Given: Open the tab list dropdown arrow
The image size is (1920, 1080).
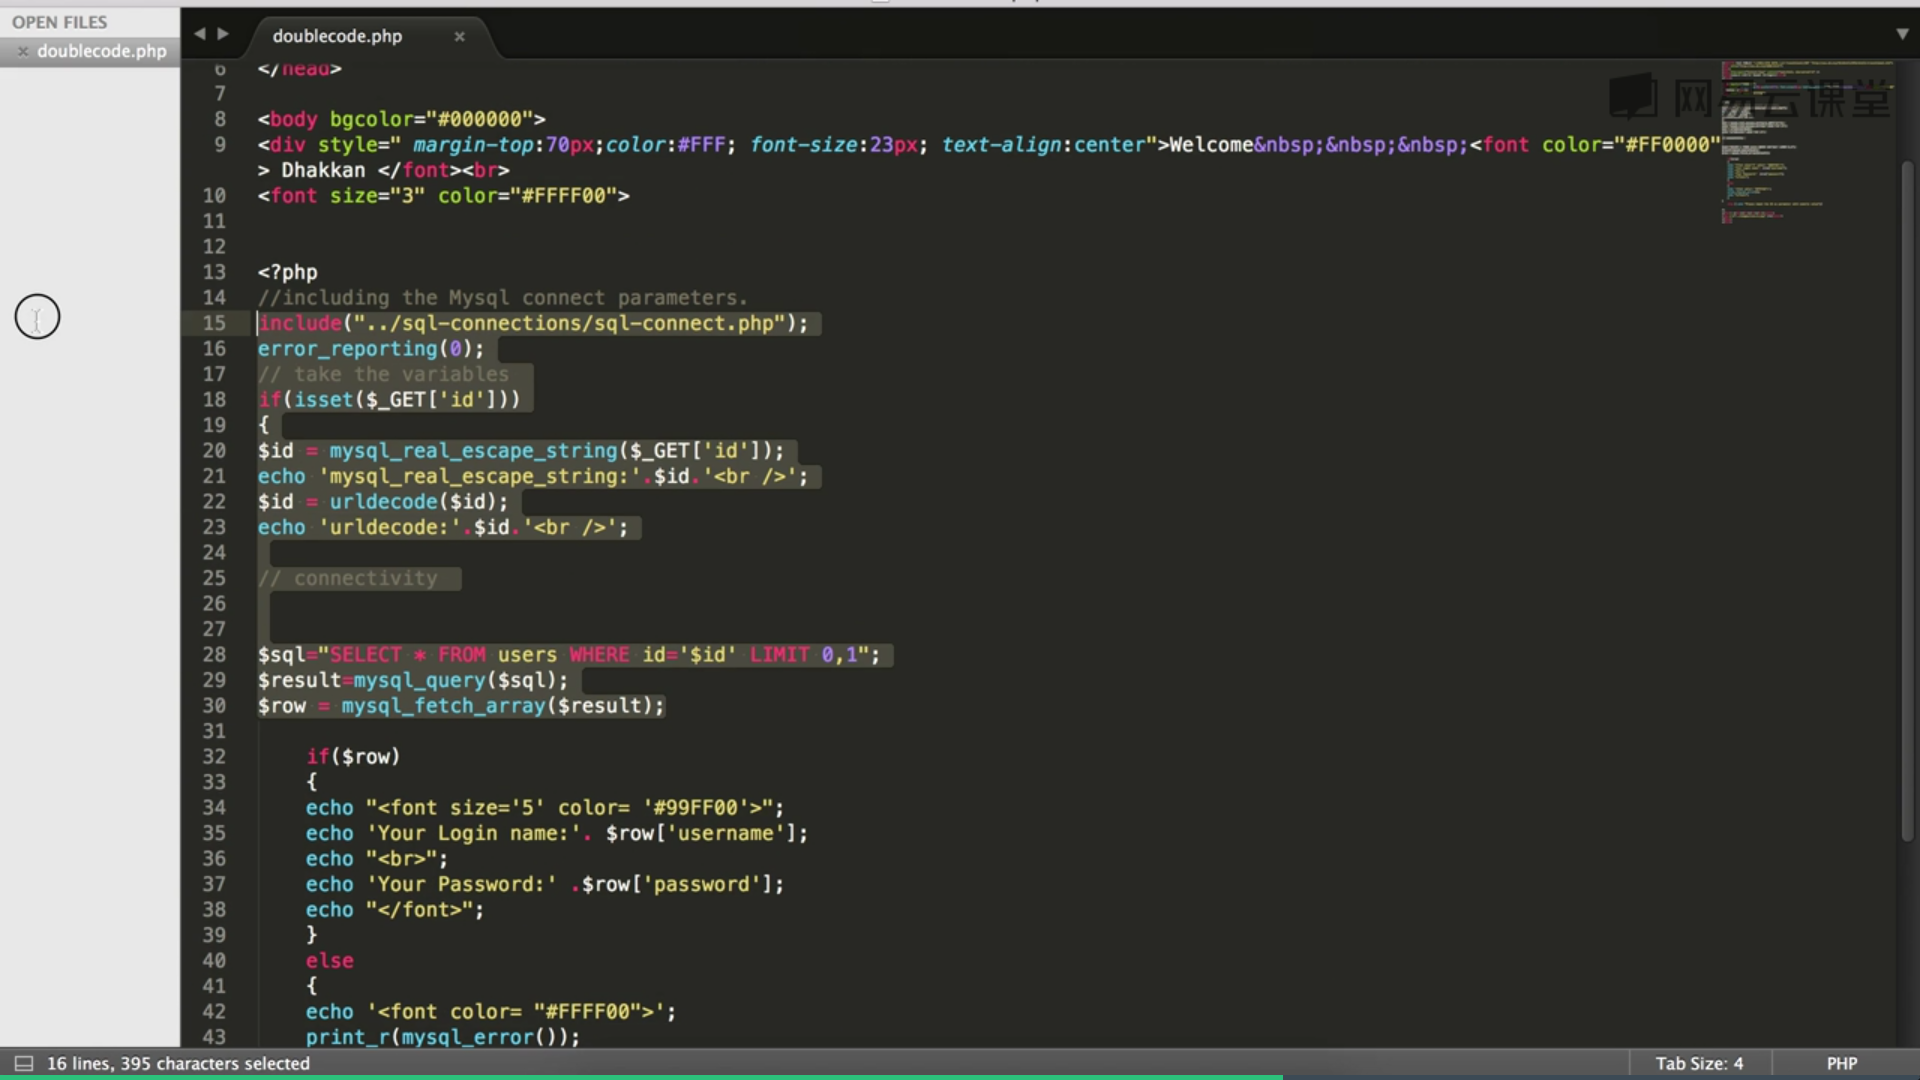Looking at the screenshot, I should [1901, 34].
